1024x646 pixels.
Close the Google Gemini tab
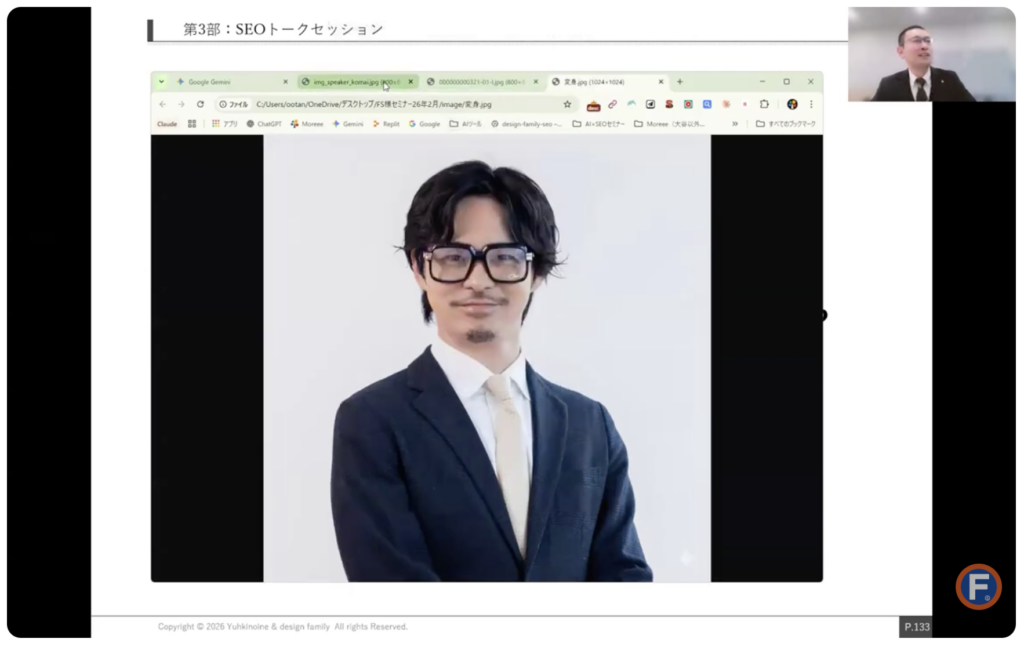pos(285,82)
